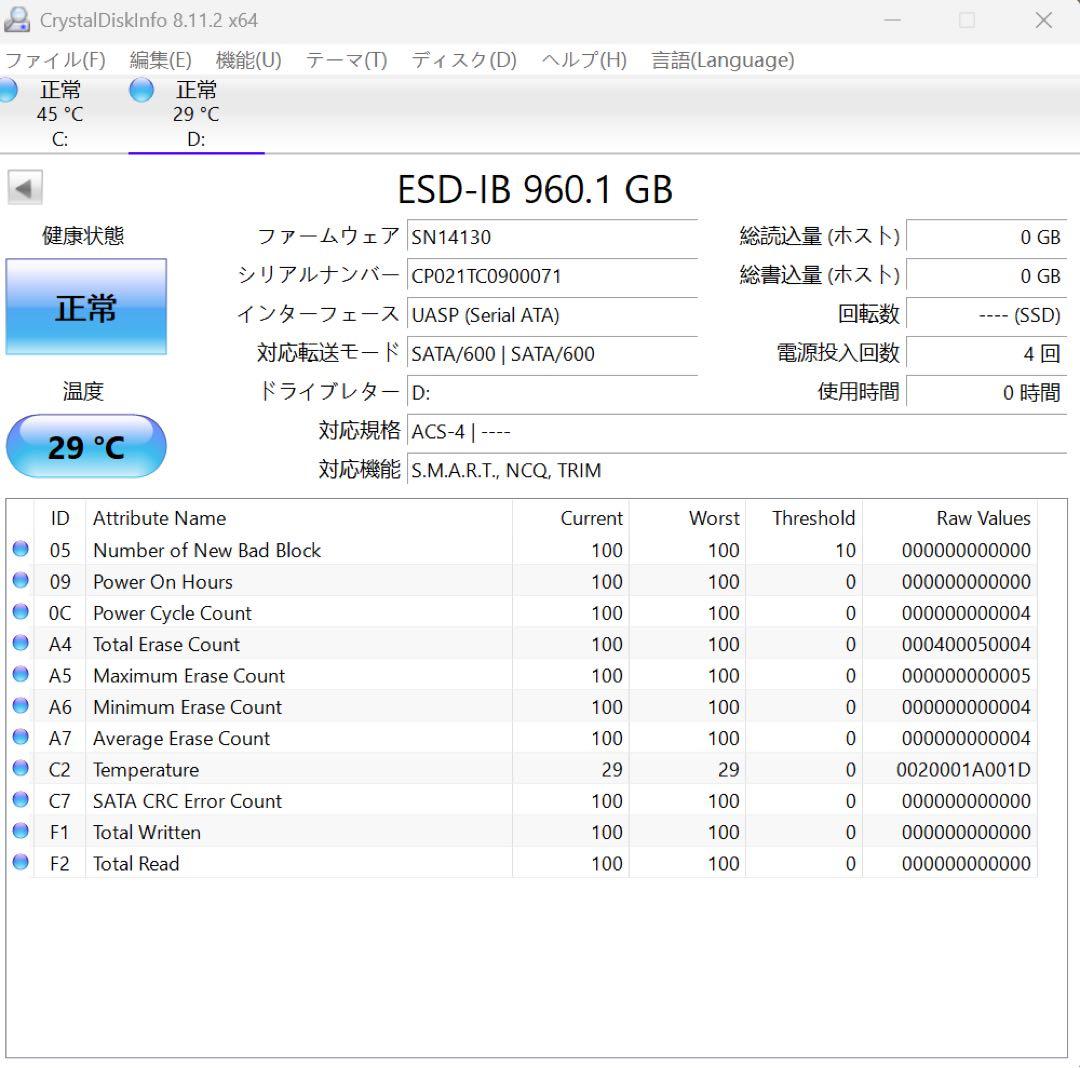Click status dot beside Number of New Bad Block
Screen dimensions: 1080x1068
20,550
